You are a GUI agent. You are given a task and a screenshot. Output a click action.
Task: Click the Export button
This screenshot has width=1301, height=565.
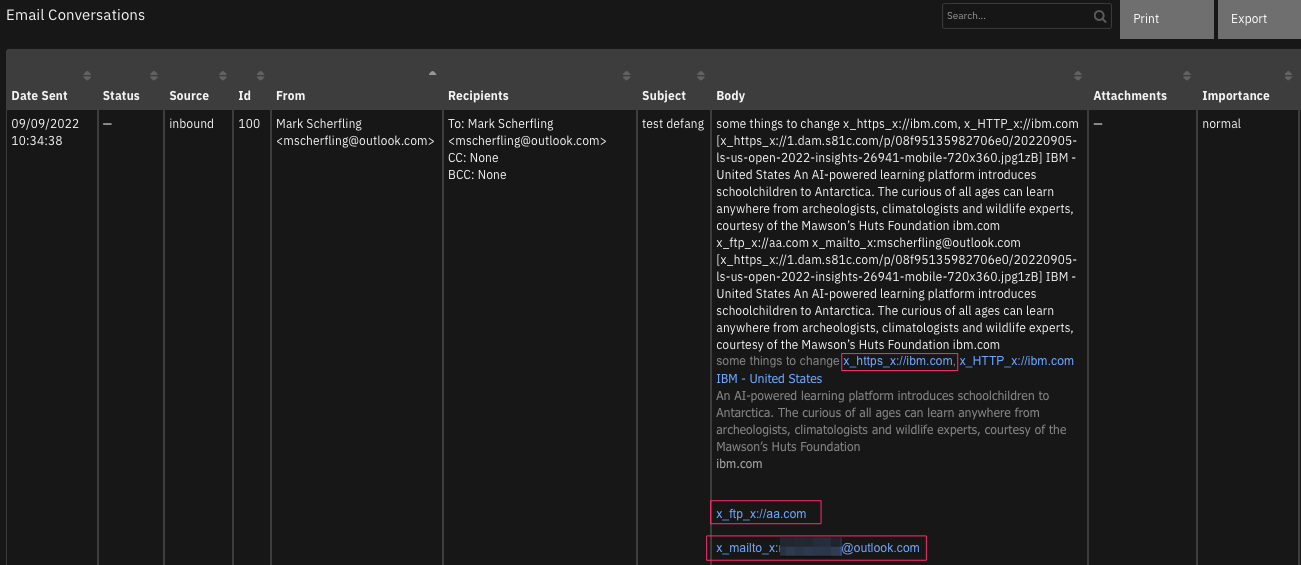(1259, 19)
